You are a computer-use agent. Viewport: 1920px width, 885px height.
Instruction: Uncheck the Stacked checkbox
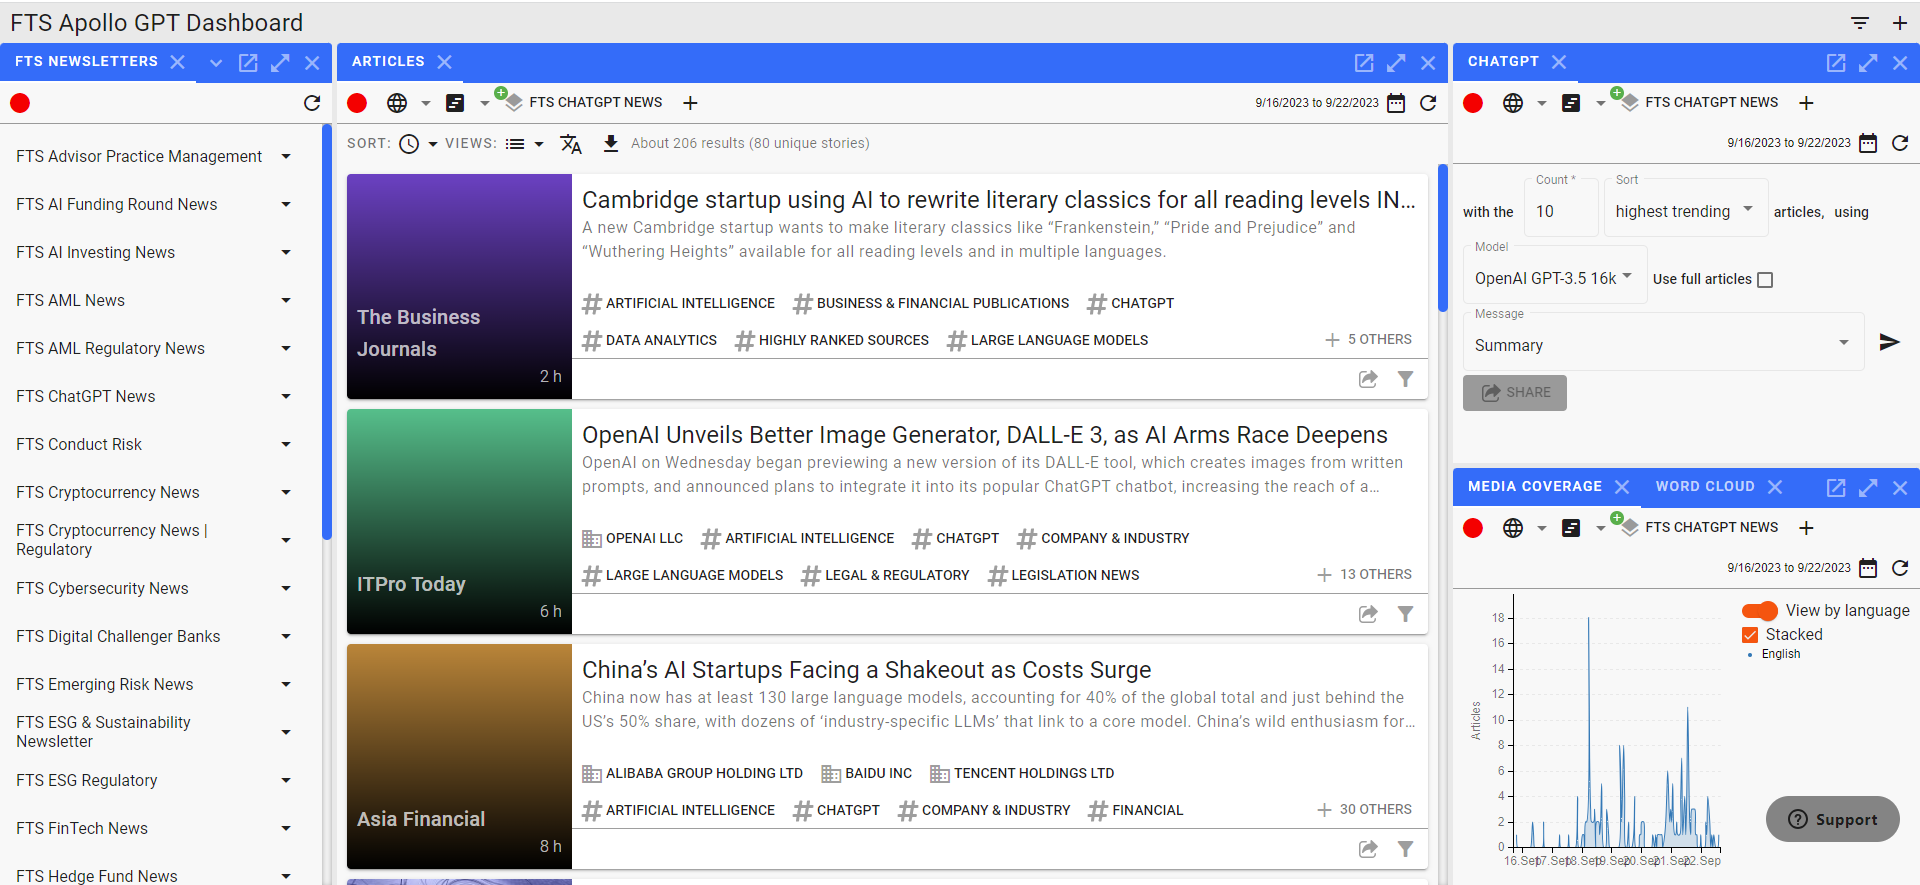[1750, 635]
